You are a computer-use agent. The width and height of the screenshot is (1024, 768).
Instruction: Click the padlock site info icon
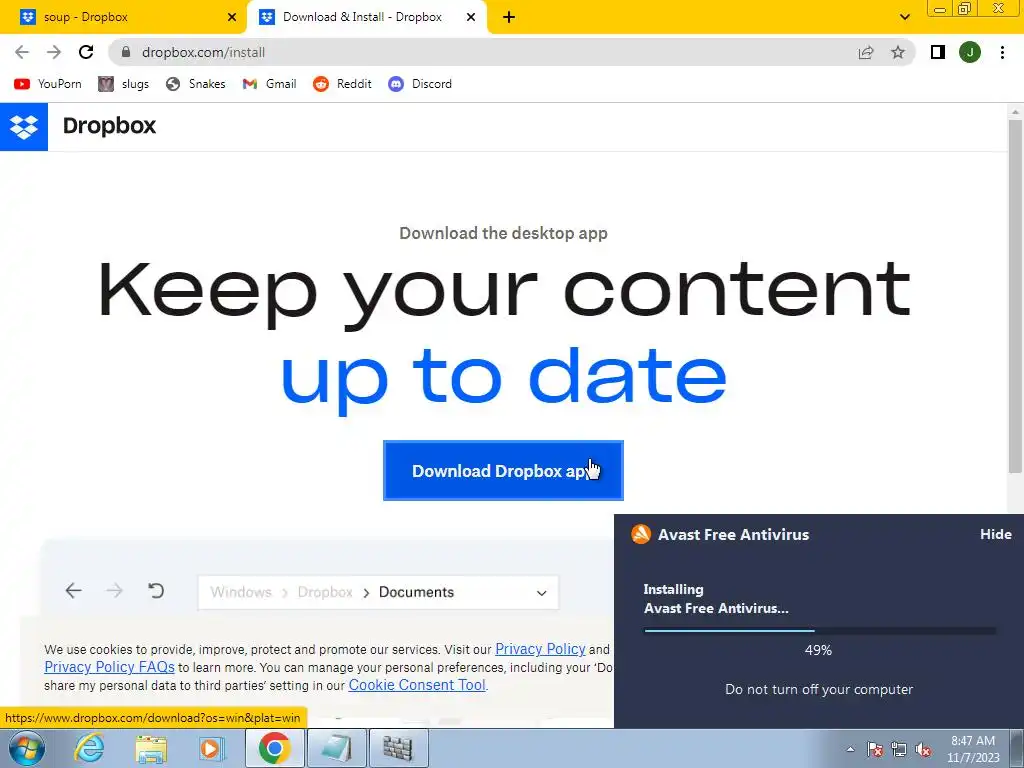(x=126, y=52)
